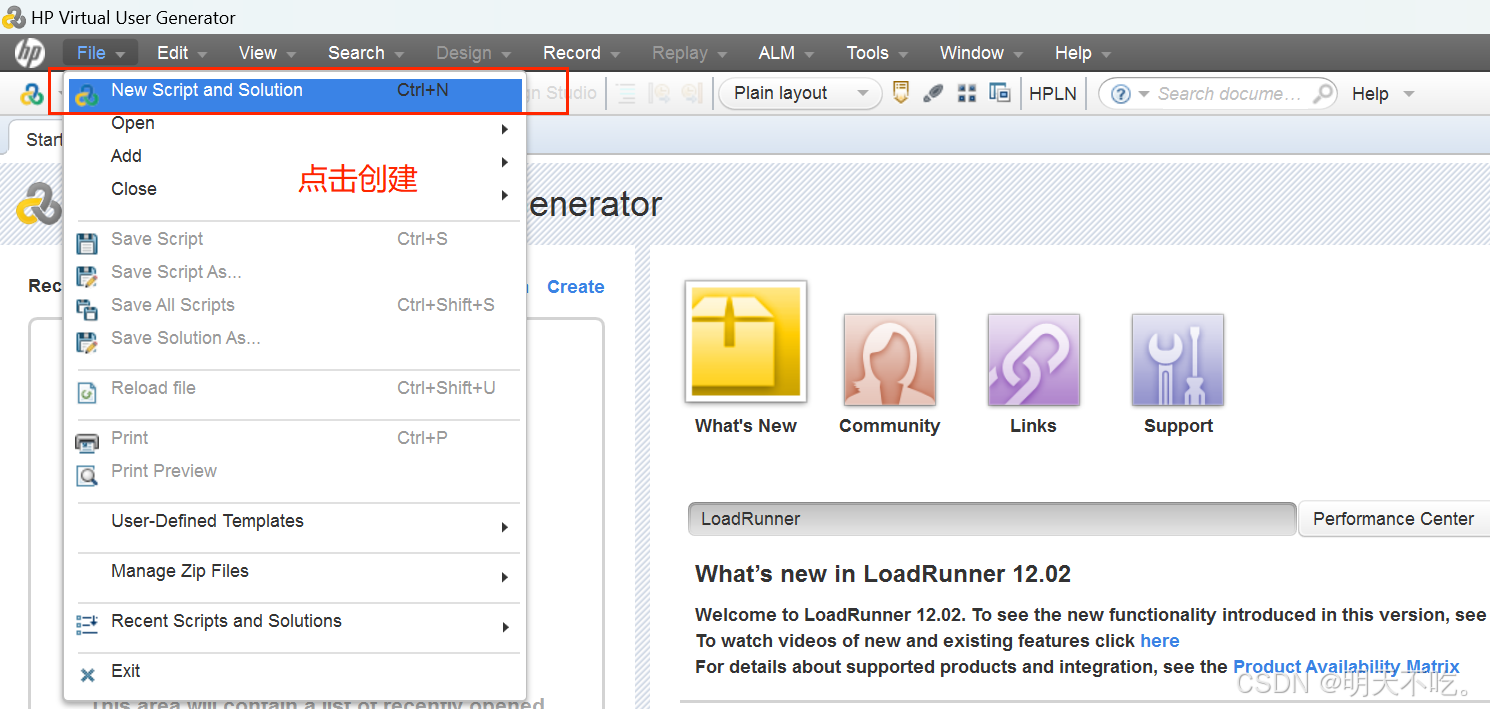The height and width of the screenshot is (709, 1490).
Task: Open the Product Availability Matrix link
Action: [x=1346, y=667]
